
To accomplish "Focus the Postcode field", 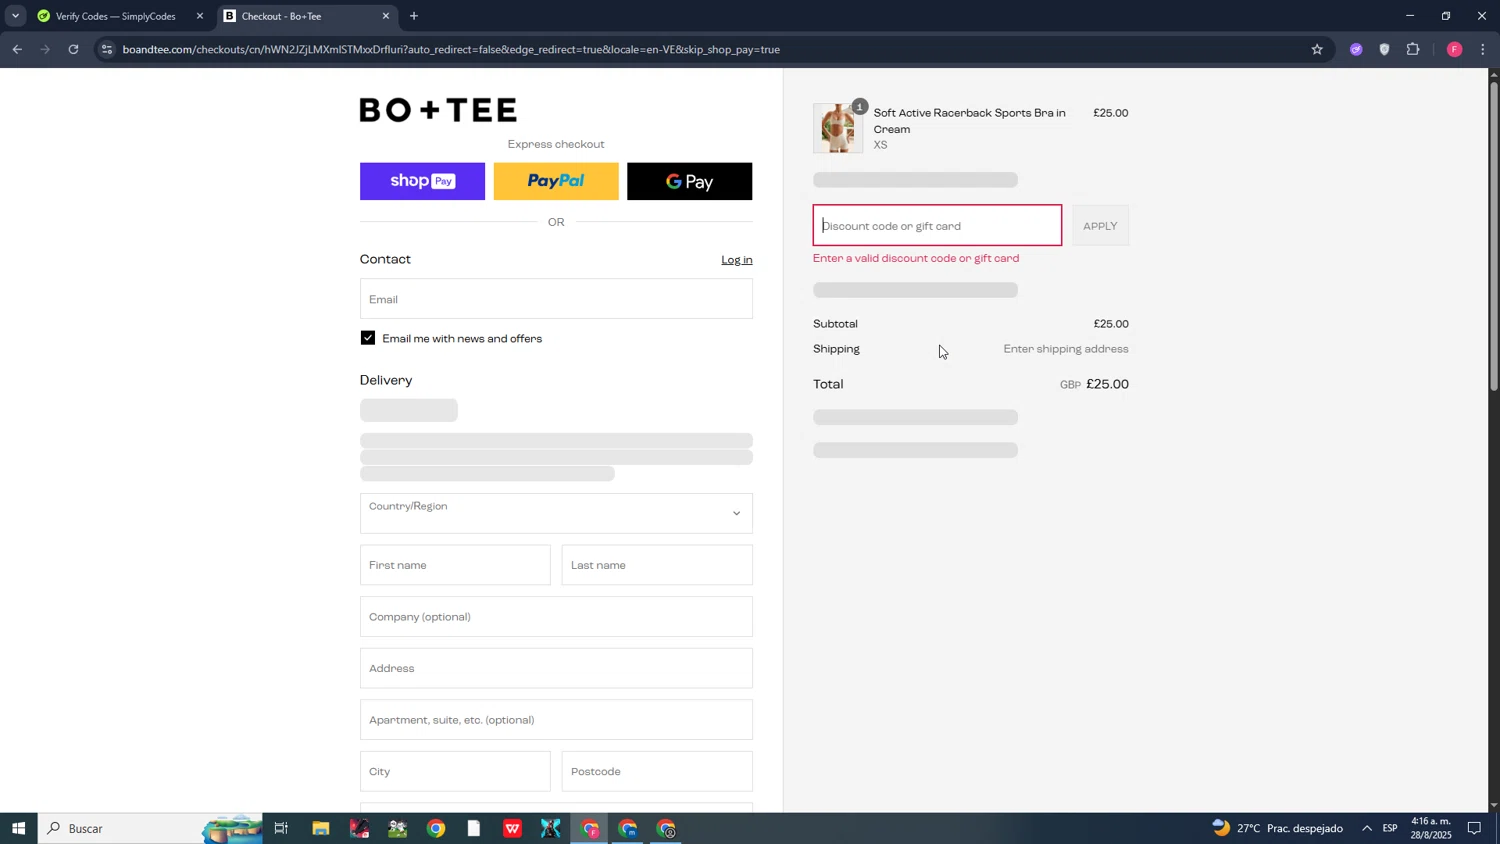I will point(657,772).
